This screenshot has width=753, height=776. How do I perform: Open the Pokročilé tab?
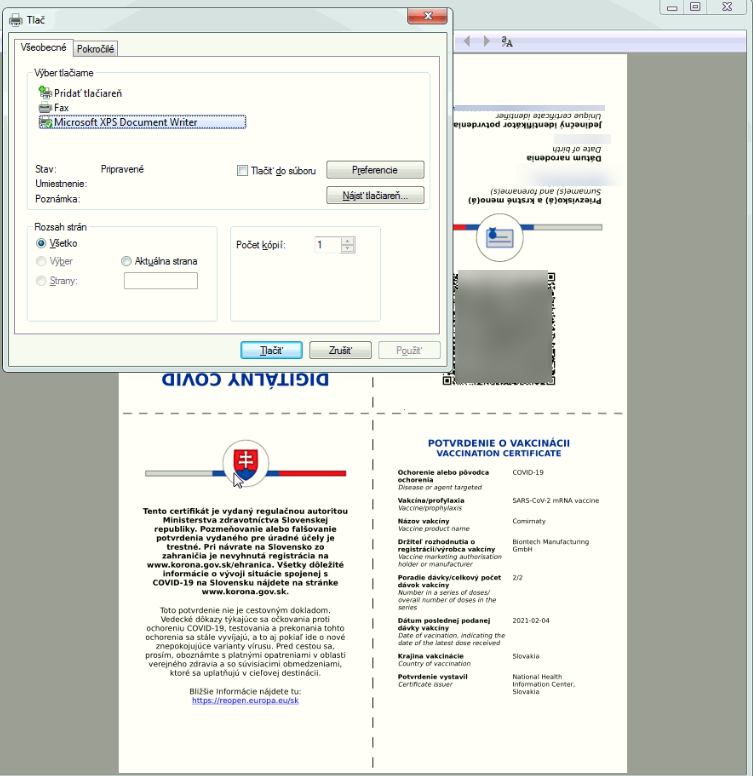[x=95, y=49]
